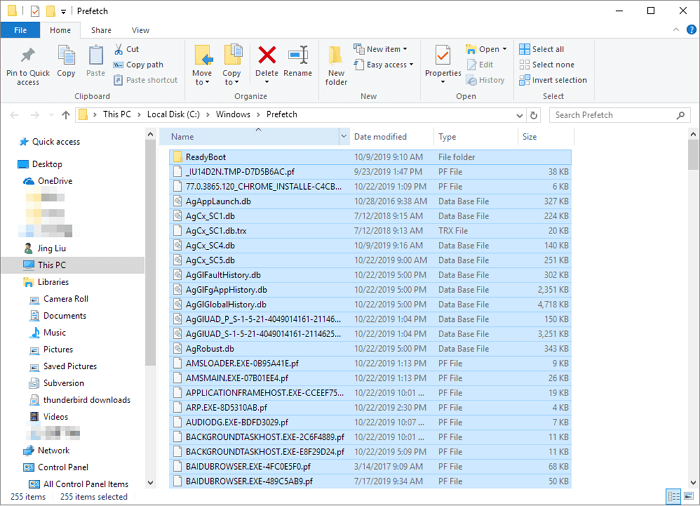Screen dimensions: 700x506
Task: Switch to large icons view in status bar
Action: click(x=689, y=496)
